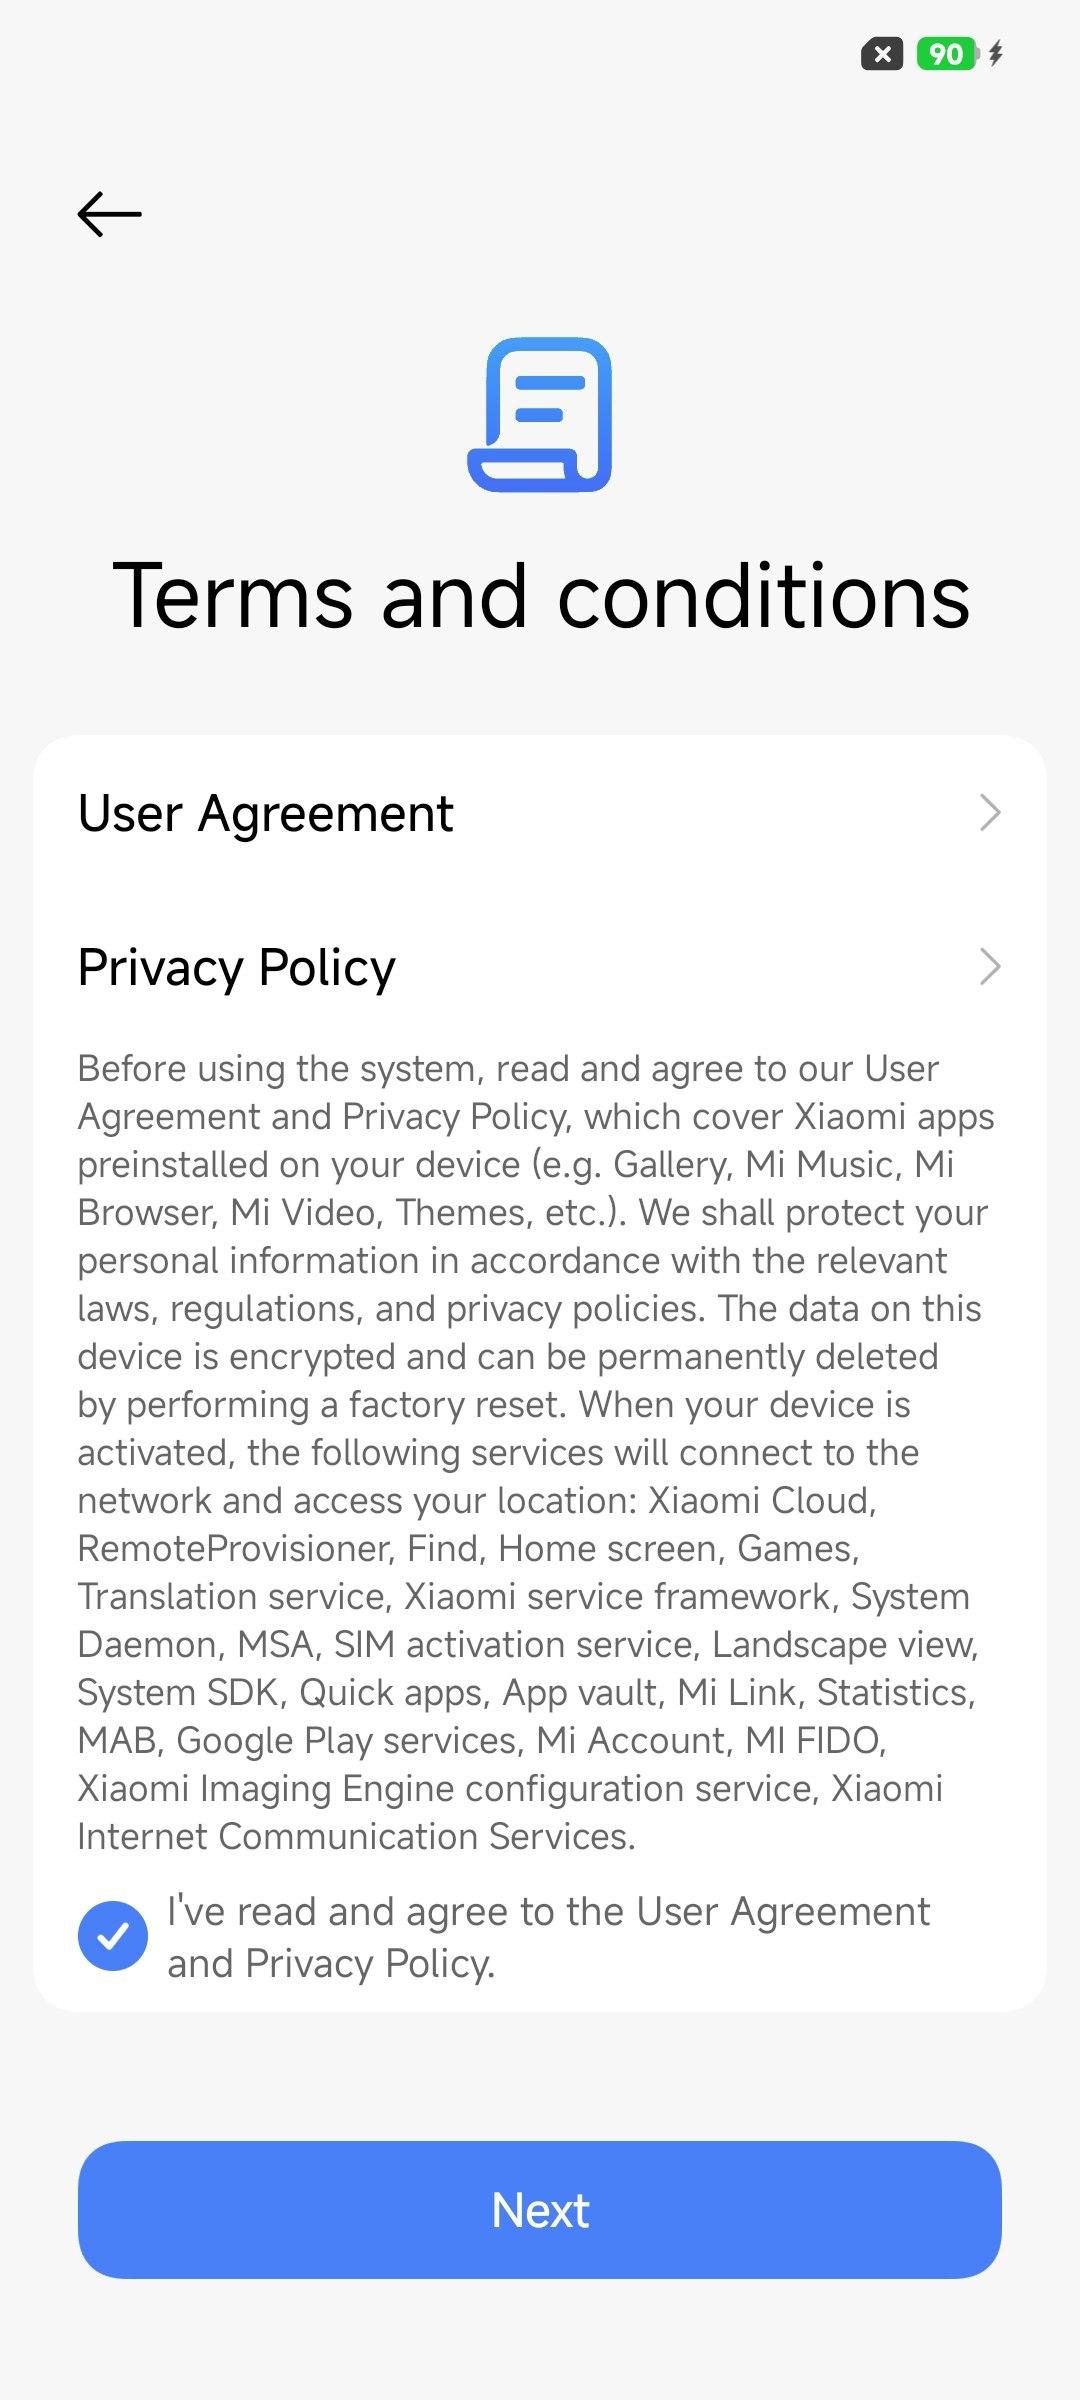This screenshot has height=2400, width=1080.
Task: Click the Terms and conditions heading
Action: [x=540, y=596]
